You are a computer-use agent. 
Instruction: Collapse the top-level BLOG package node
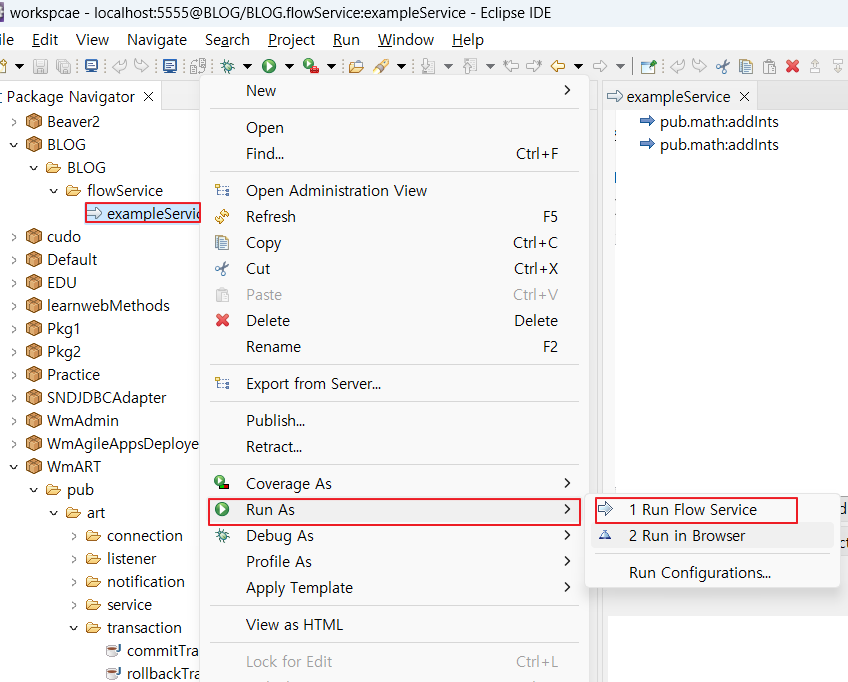[14, 145]
